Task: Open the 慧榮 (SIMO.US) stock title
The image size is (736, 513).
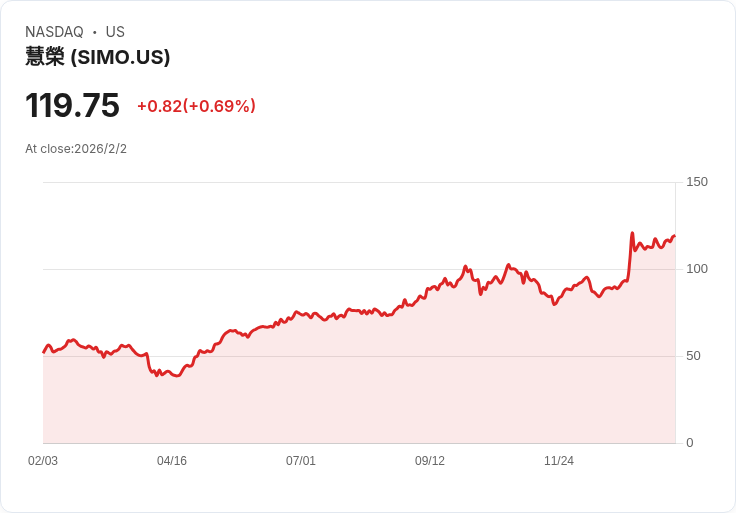Action: [97, 57]
